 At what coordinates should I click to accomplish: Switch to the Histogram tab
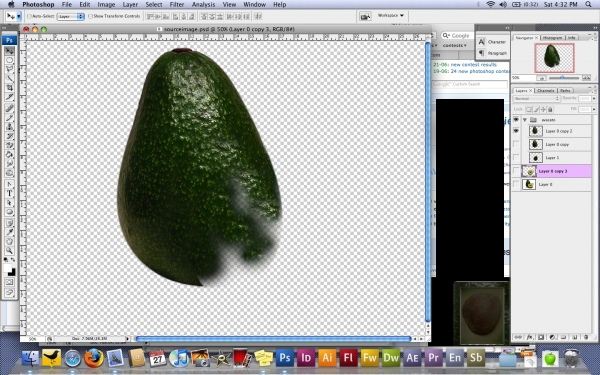click(552, 38)
